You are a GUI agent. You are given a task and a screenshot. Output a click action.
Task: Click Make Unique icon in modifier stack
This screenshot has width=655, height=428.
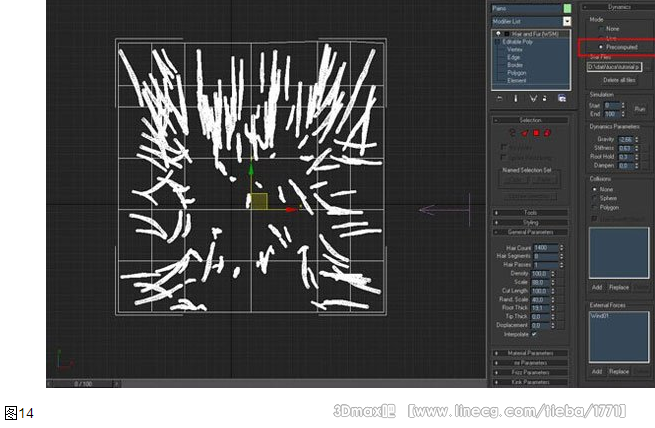(x=532, y=98)
